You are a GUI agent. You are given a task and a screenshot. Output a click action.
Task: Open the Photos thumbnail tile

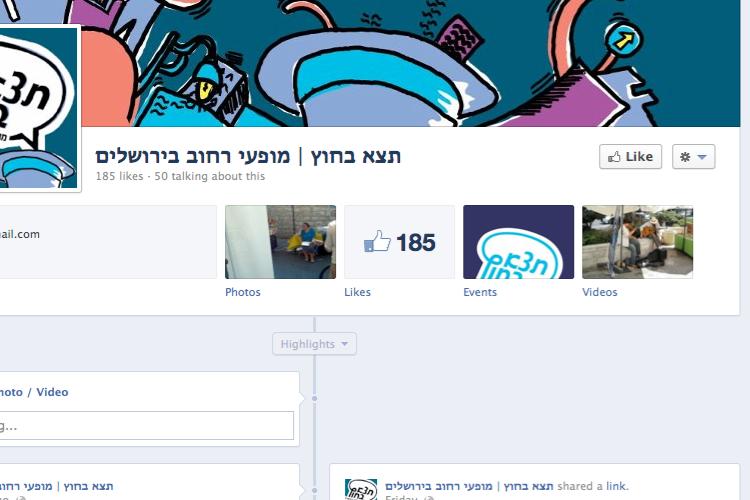pyautogui.click(x=280, y=242)
